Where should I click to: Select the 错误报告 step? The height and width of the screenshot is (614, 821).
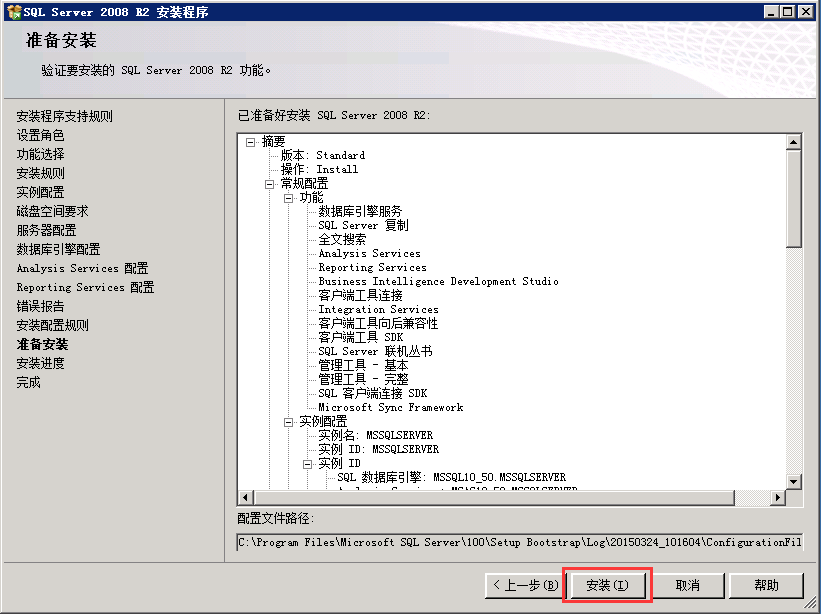40,306
